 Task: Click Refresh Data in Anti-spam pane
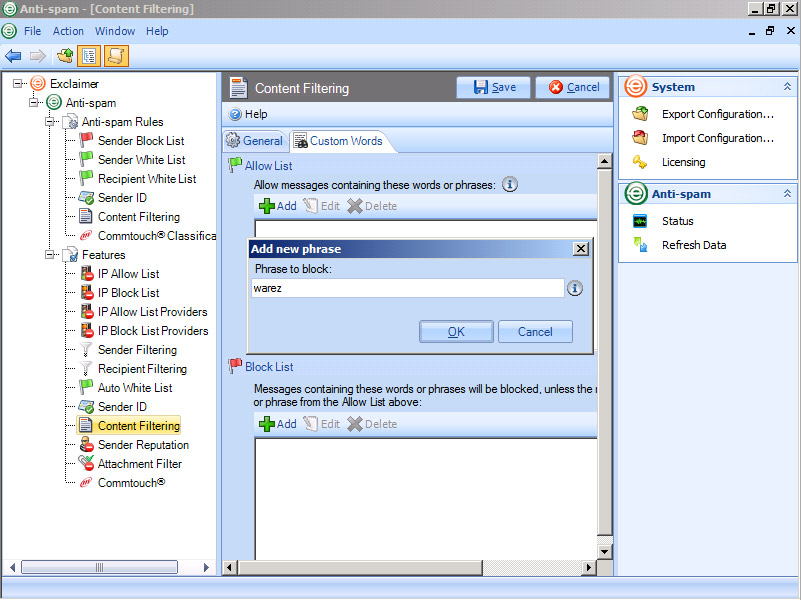click(x=694, y=245)
